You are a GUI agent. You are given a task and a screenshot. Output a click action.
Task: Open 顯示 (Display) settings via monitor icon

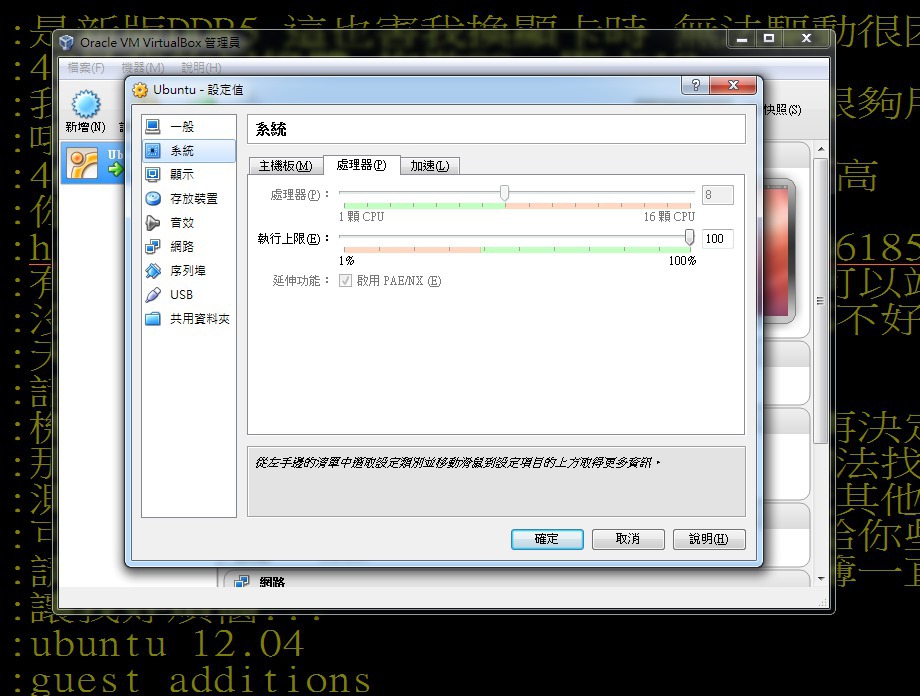(153, 174)
